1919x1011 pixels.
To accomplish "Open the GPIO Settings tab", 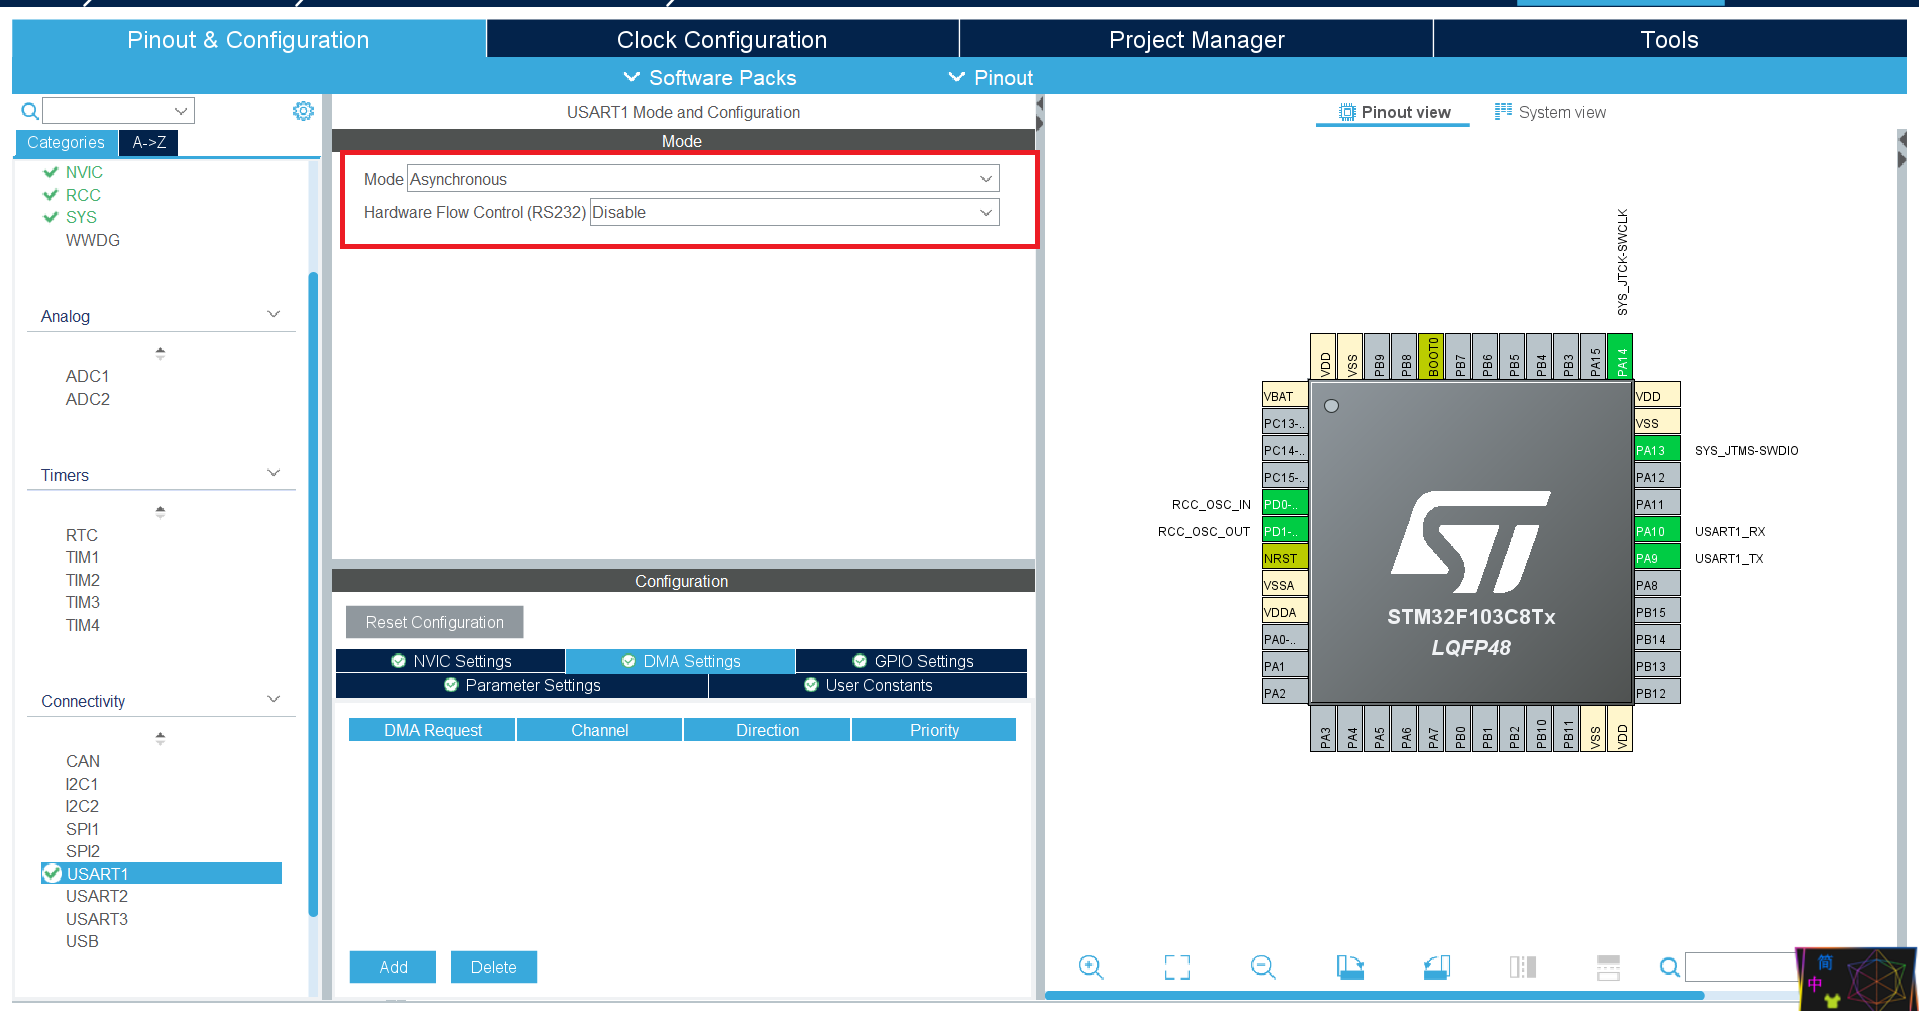I will point(912,661).
